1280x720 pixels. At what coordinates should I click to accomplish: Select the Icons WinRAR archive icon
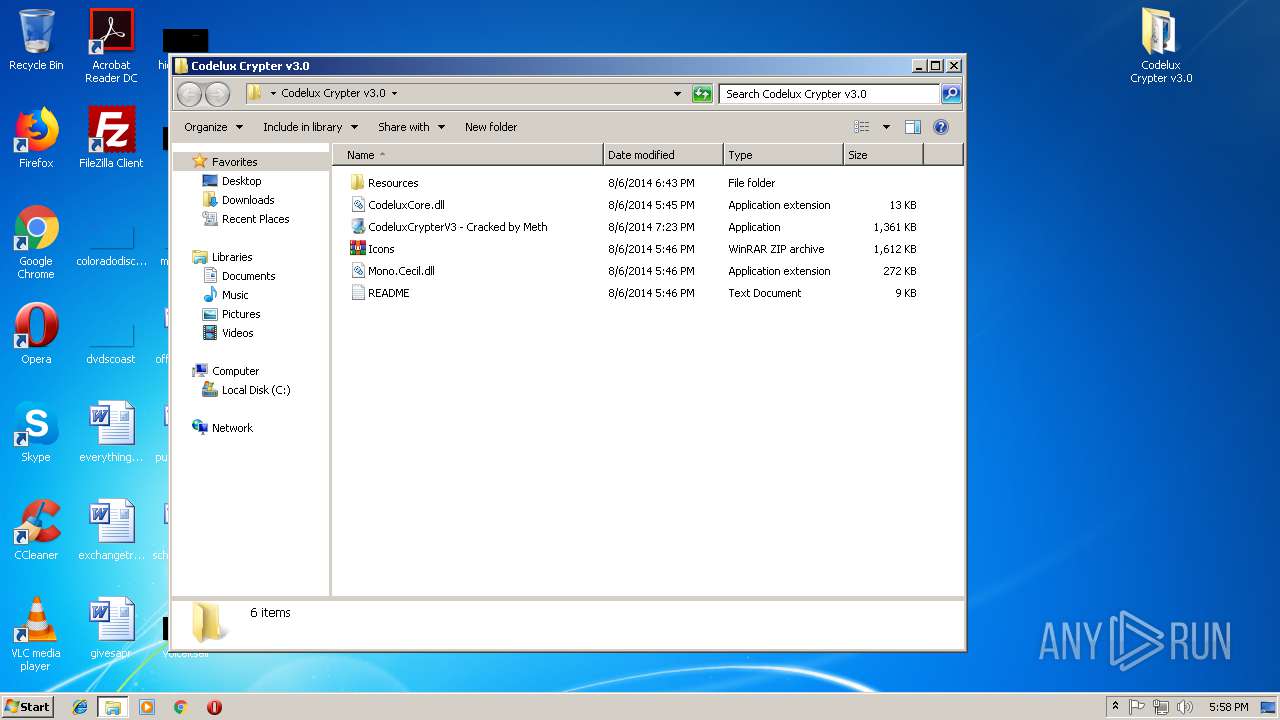pyautogui.click(x=357, y=249)
